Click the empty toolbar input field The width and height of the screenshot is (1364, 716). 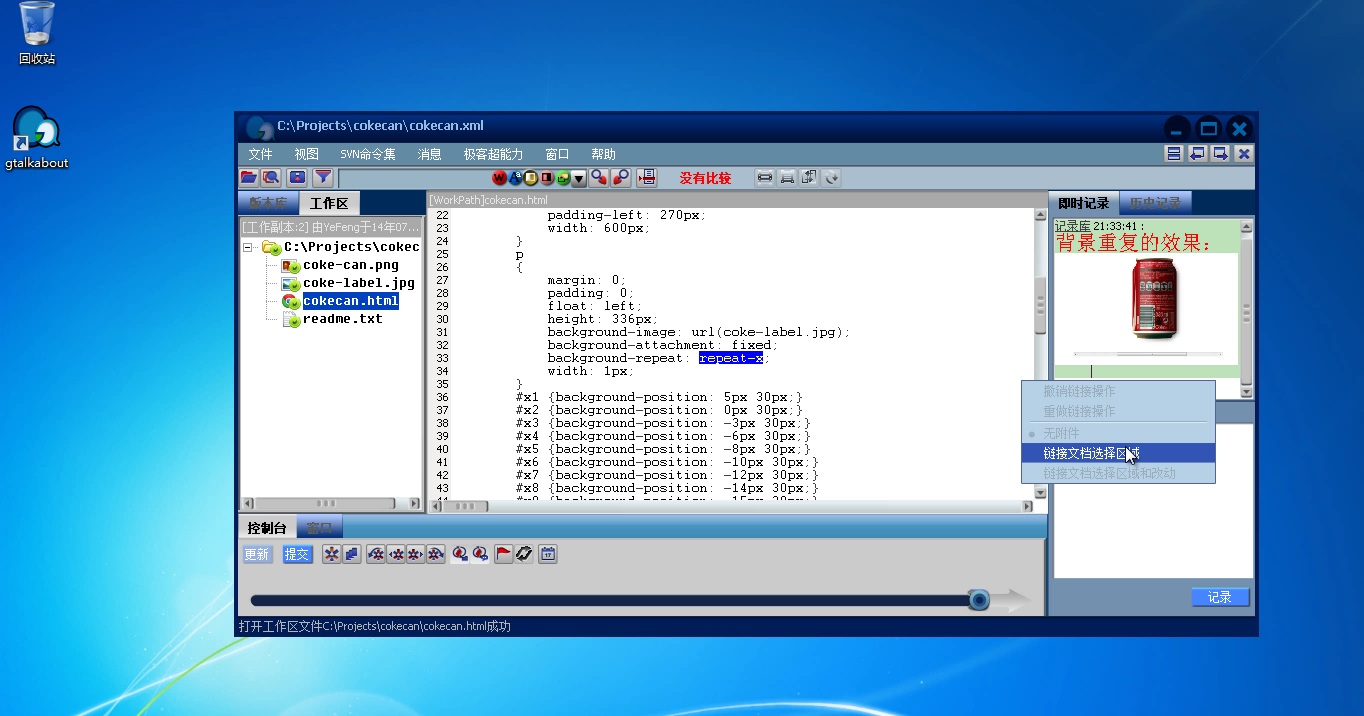414,178
